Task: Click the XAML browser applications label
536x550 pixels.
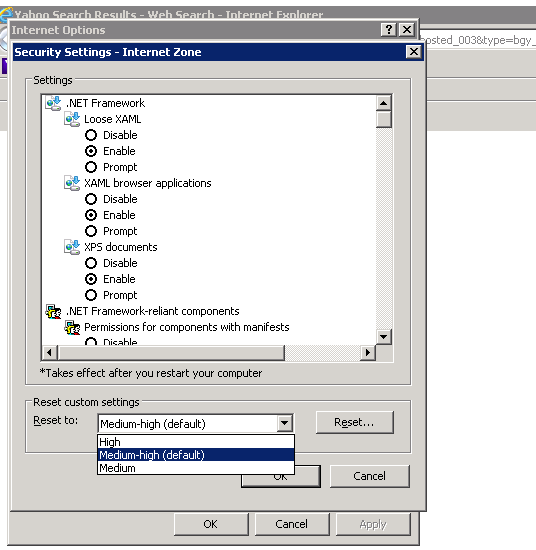Action: [148, 183]
